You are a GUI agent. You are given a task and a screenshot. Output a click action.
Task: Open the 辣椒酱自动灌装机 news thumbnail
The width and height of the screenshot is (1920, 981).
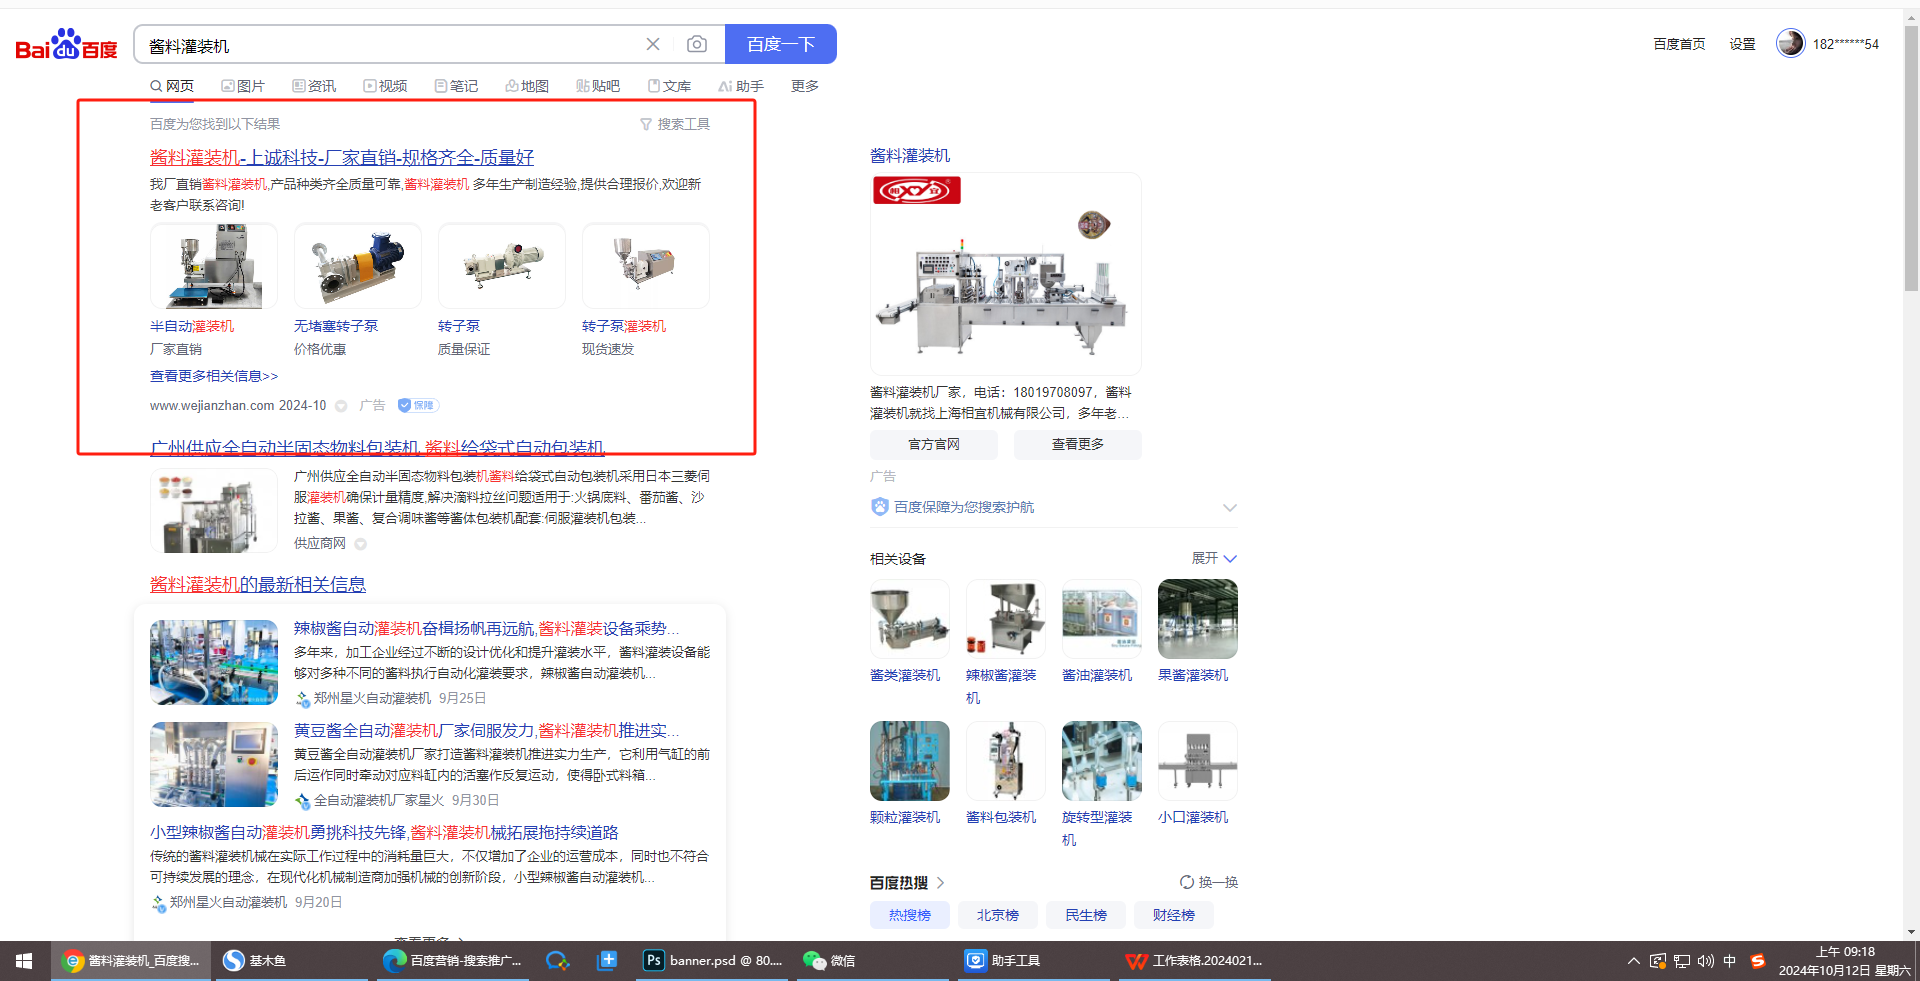pos(214,662)
